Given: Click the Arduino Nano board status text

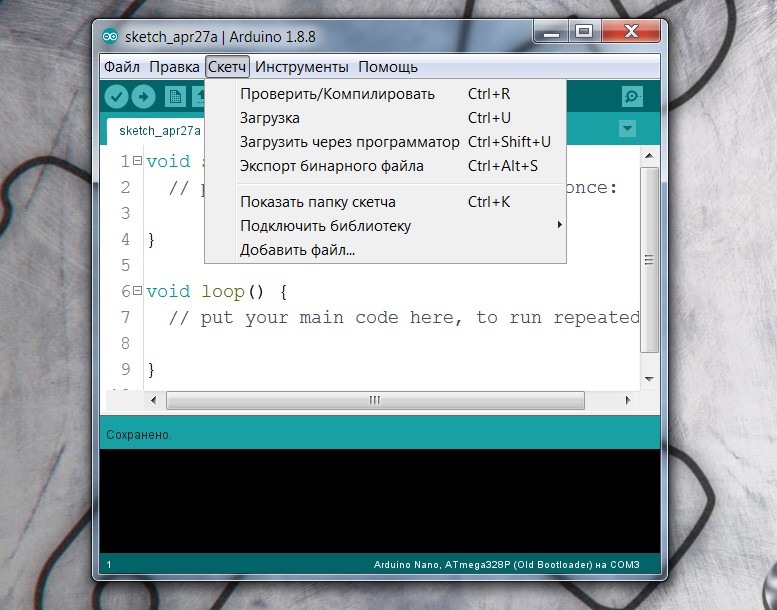Looking at the screenshot, I should point(506,564).
